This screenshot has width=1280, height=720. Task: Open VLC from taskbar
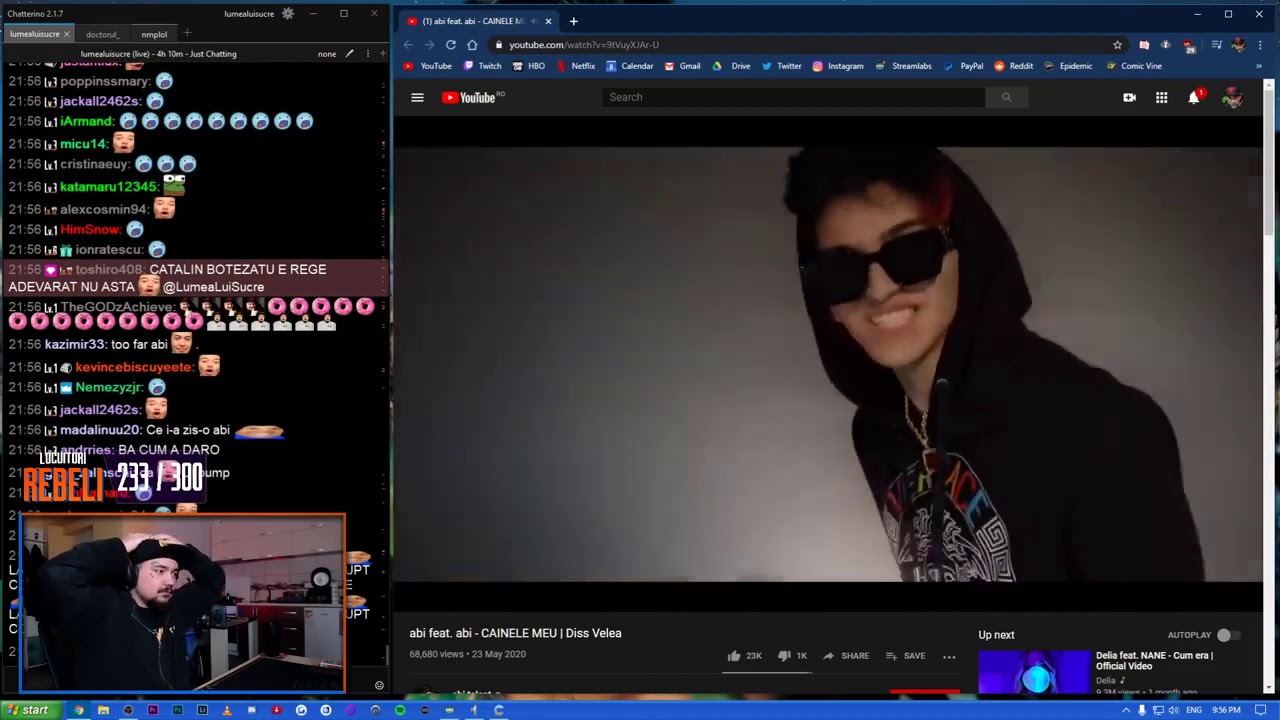click(x=227, y=710)
